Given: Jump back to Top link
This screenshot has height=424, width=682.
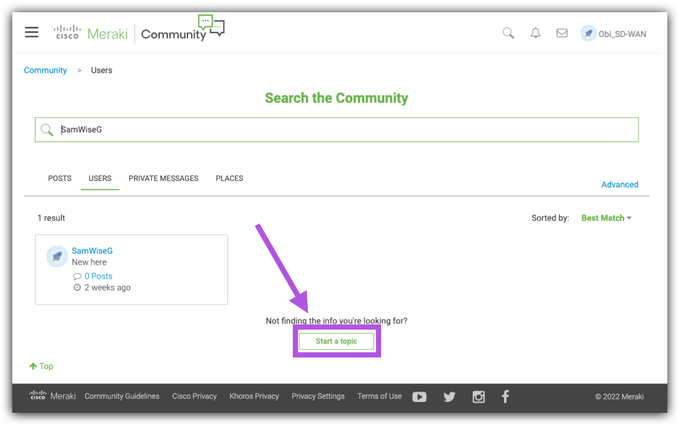Looking at the screenshot, I should [x=42, y=367].
